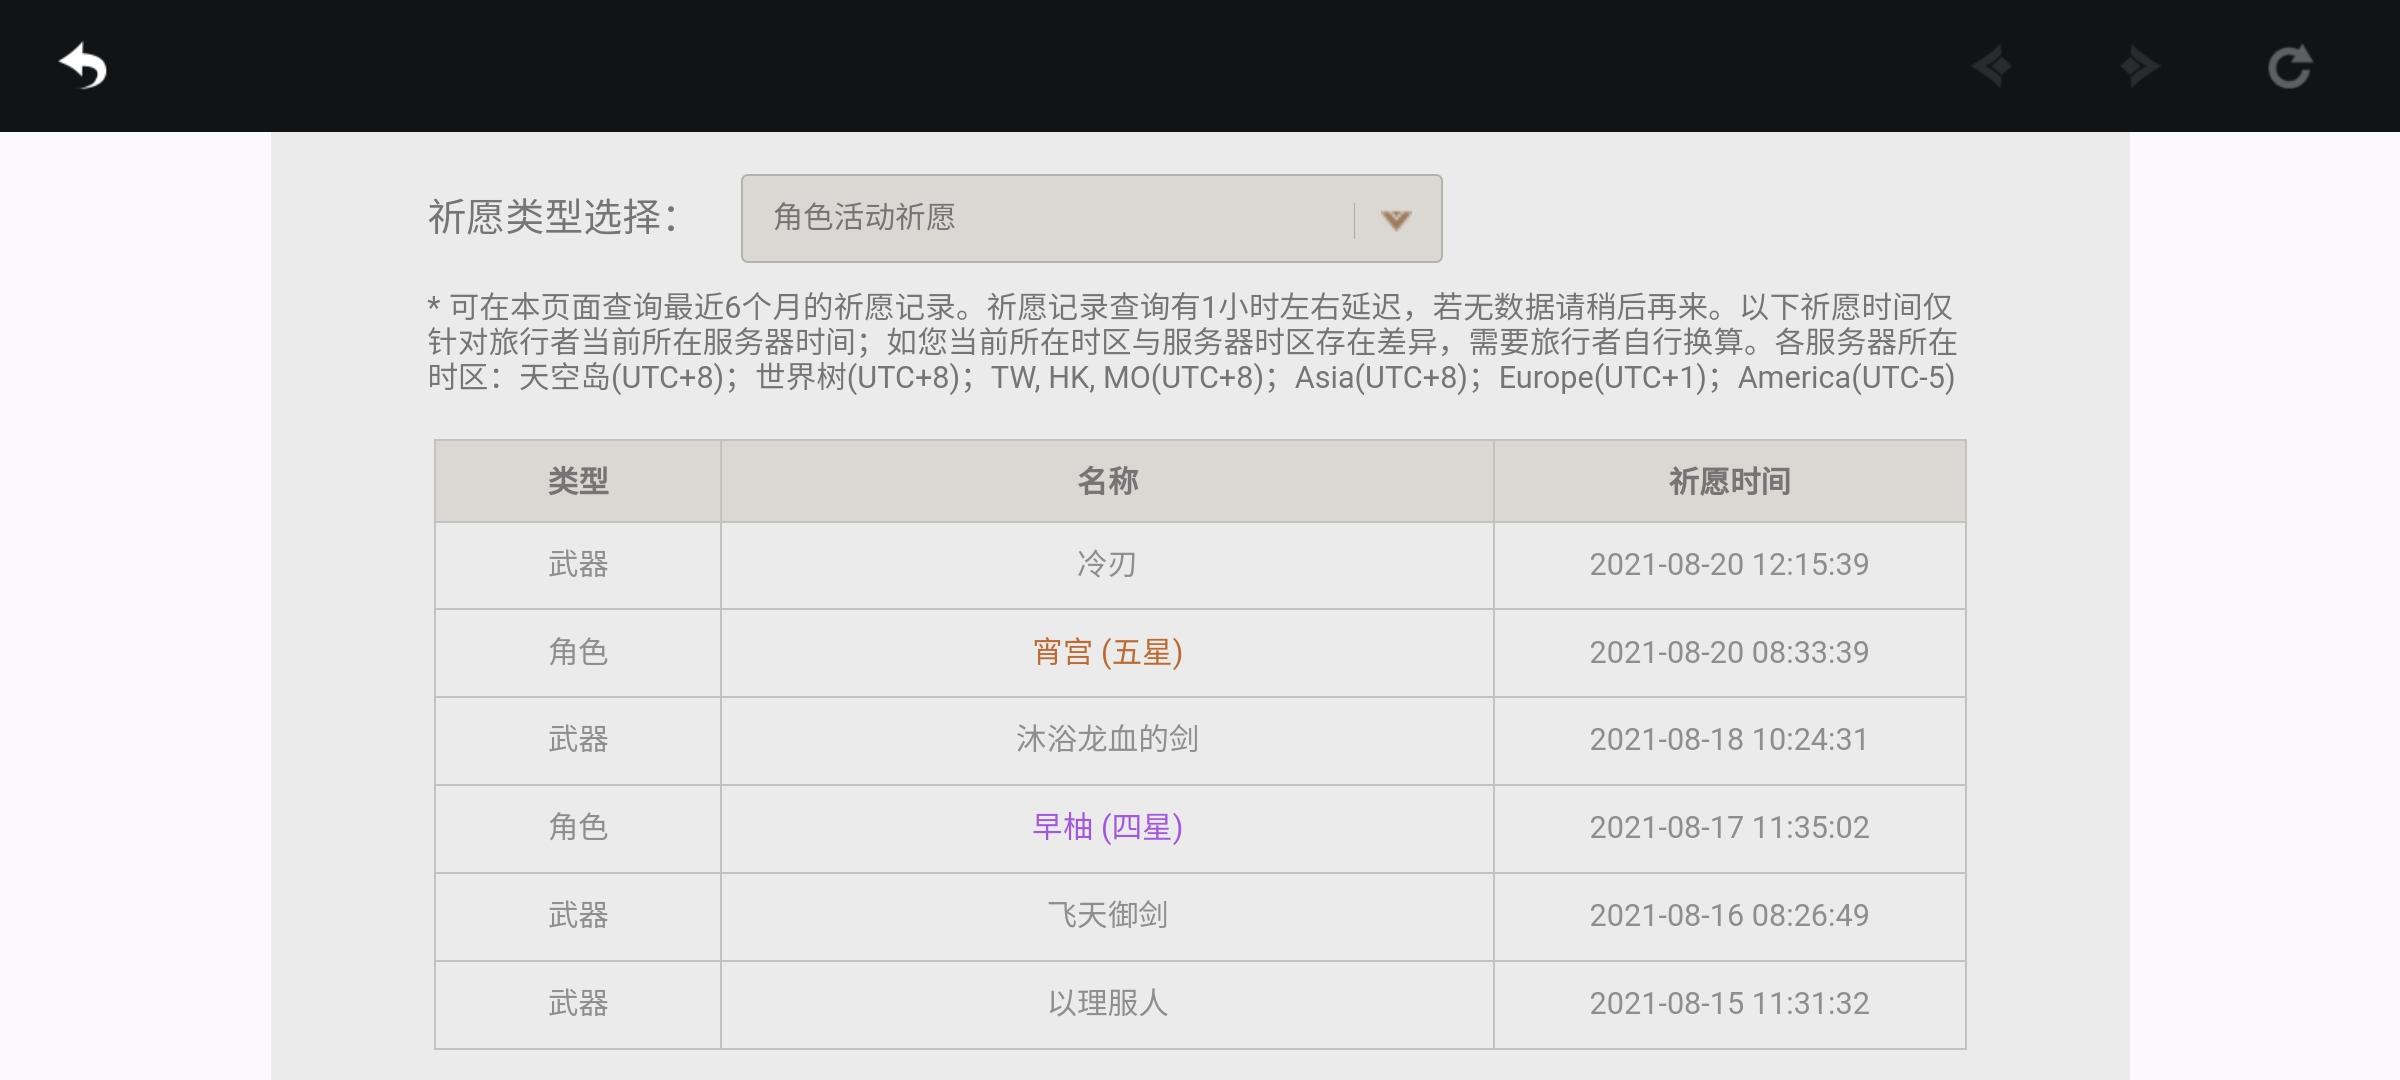Select the 宵宫 (五星) character entry
Screen dimensions: 2400x1080
(x=1107, y=653)
